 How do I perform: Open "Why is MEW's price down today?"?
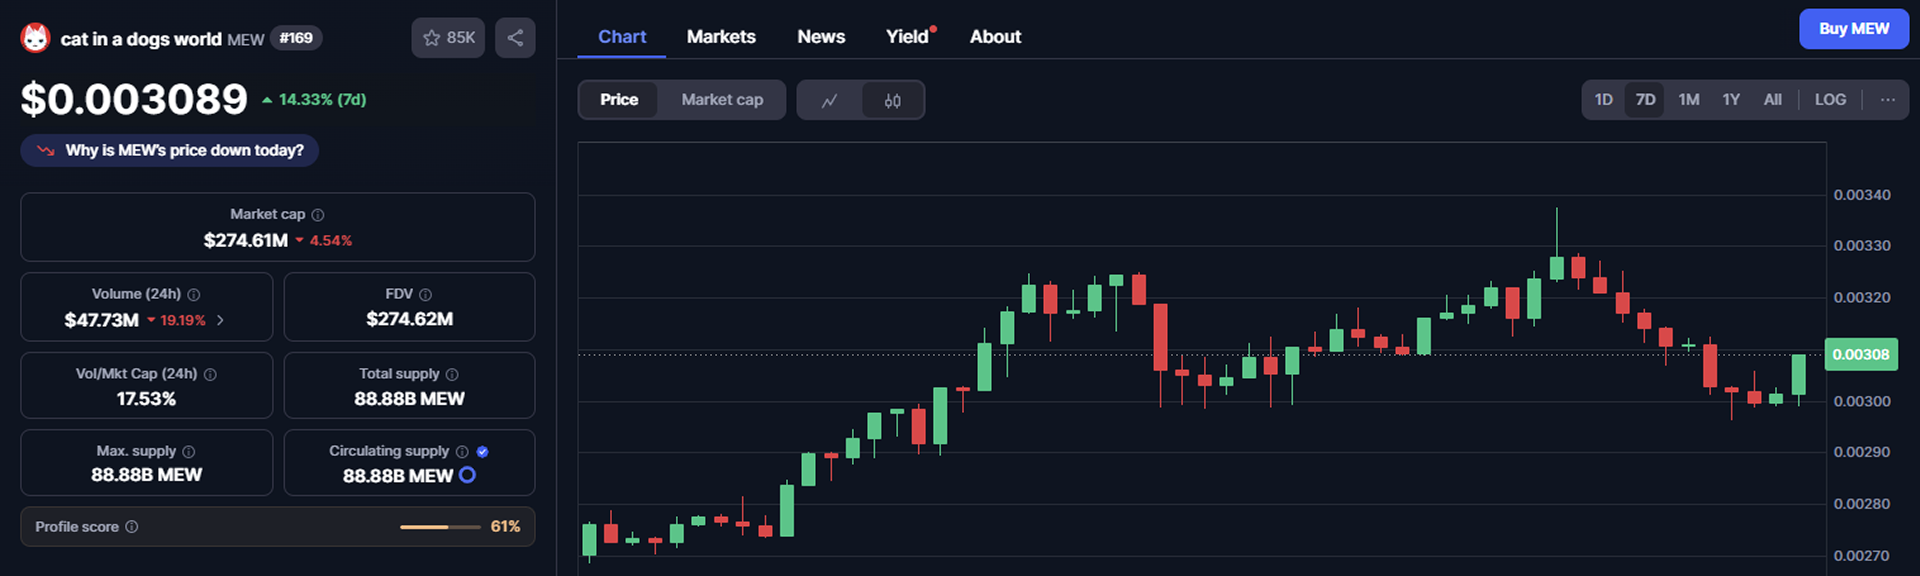click(170, 151)
